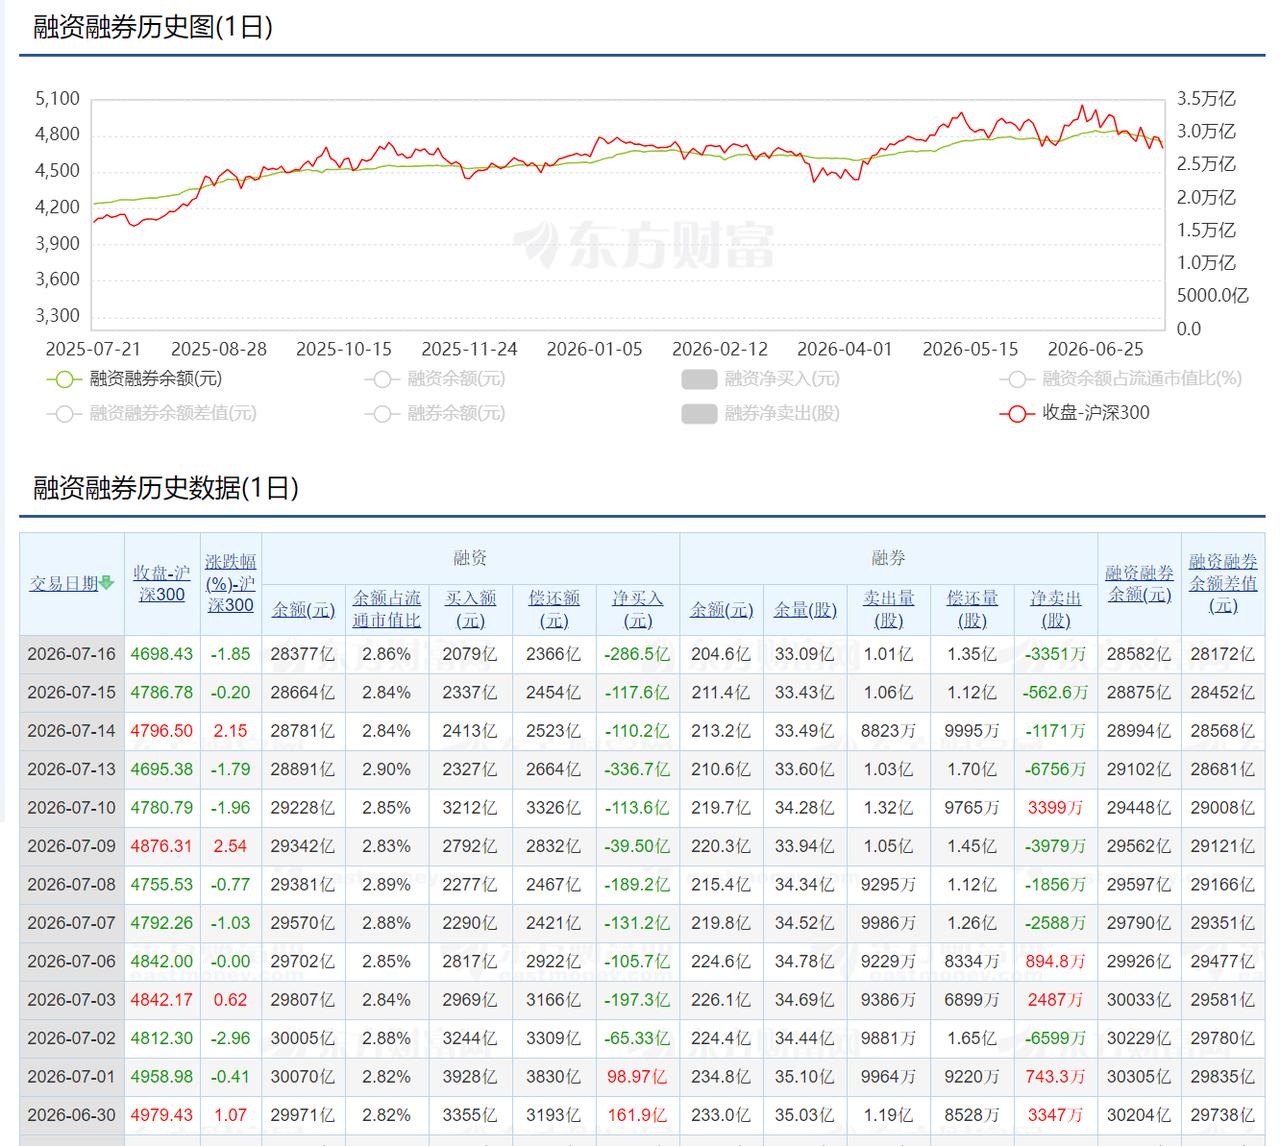Sort by 融资 净买入(元) column header
The height and width of the screenshot is (1146, 1280).
click(637, 608)
